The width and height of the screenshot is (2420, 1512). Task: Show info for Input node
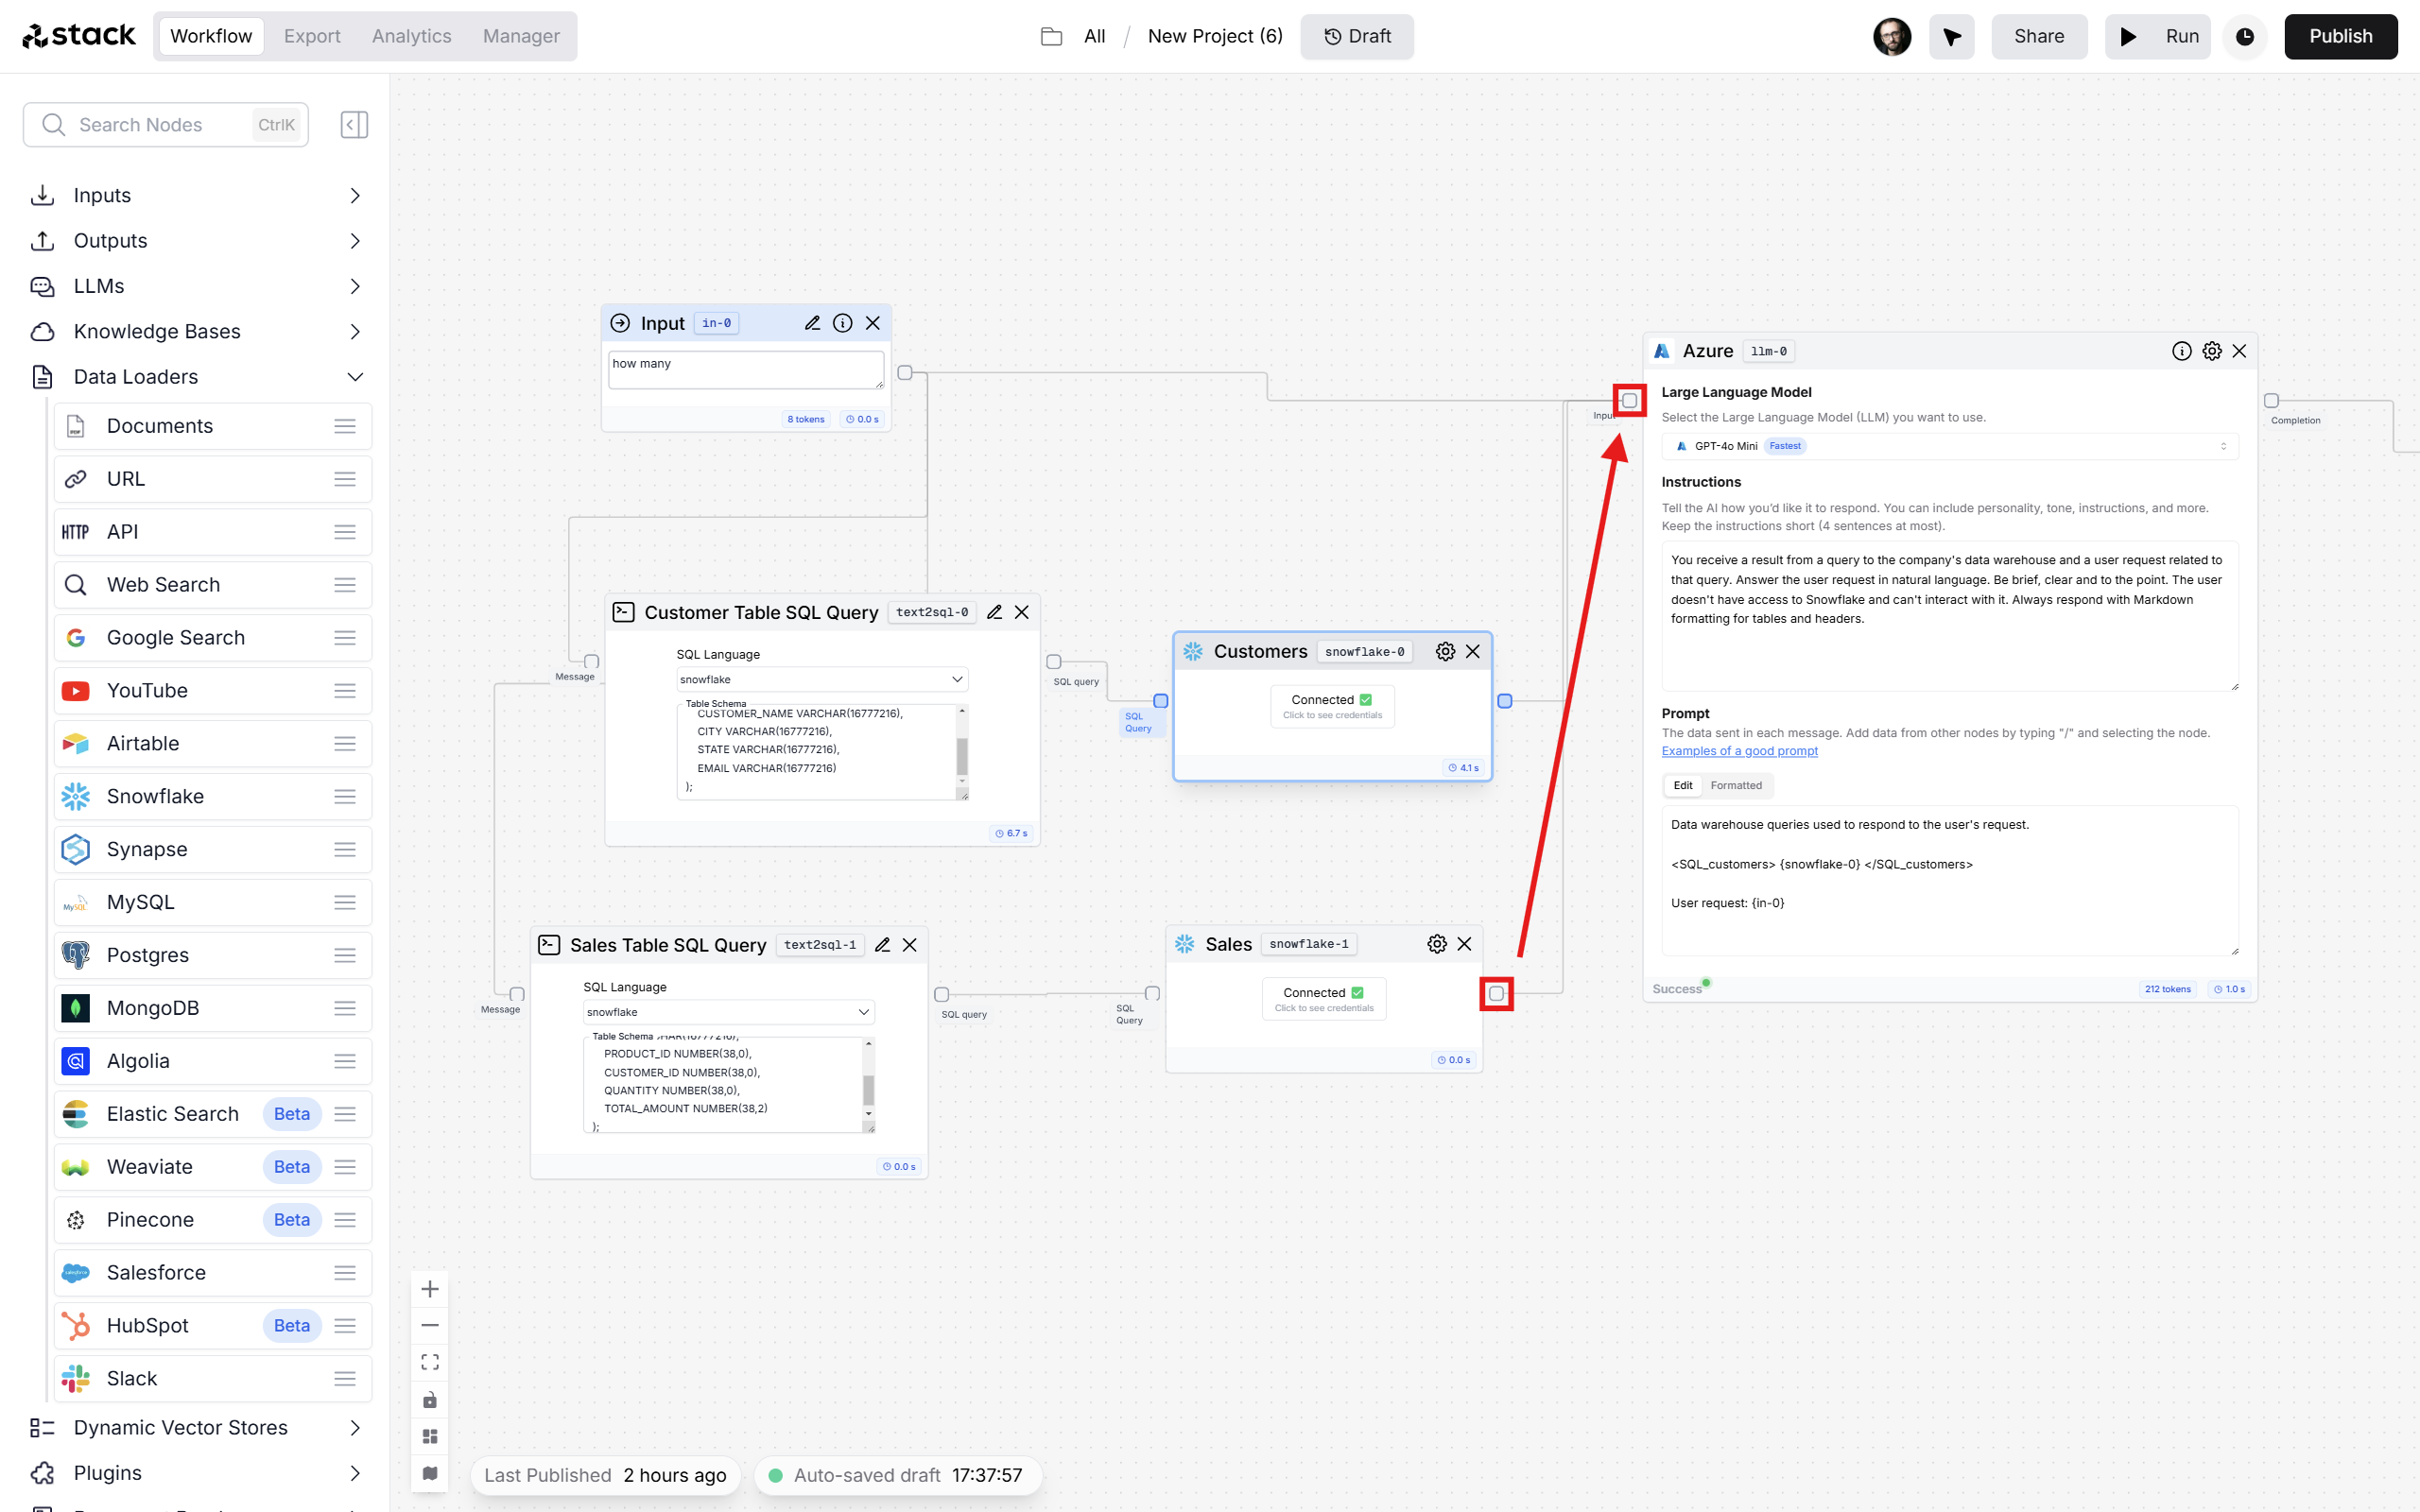point(843,323)
